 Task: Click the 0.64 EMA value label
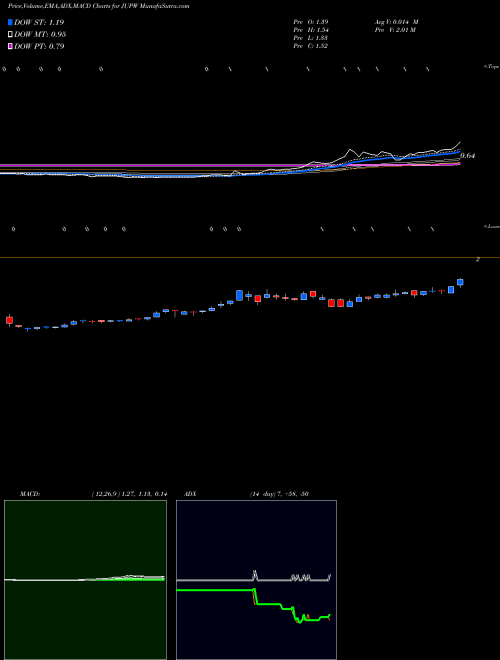coord(468,156)
